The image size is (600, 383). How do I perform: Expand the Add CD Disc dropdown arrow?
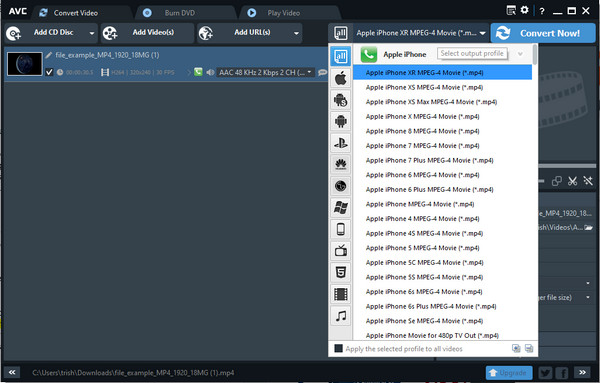coord(92,33)
